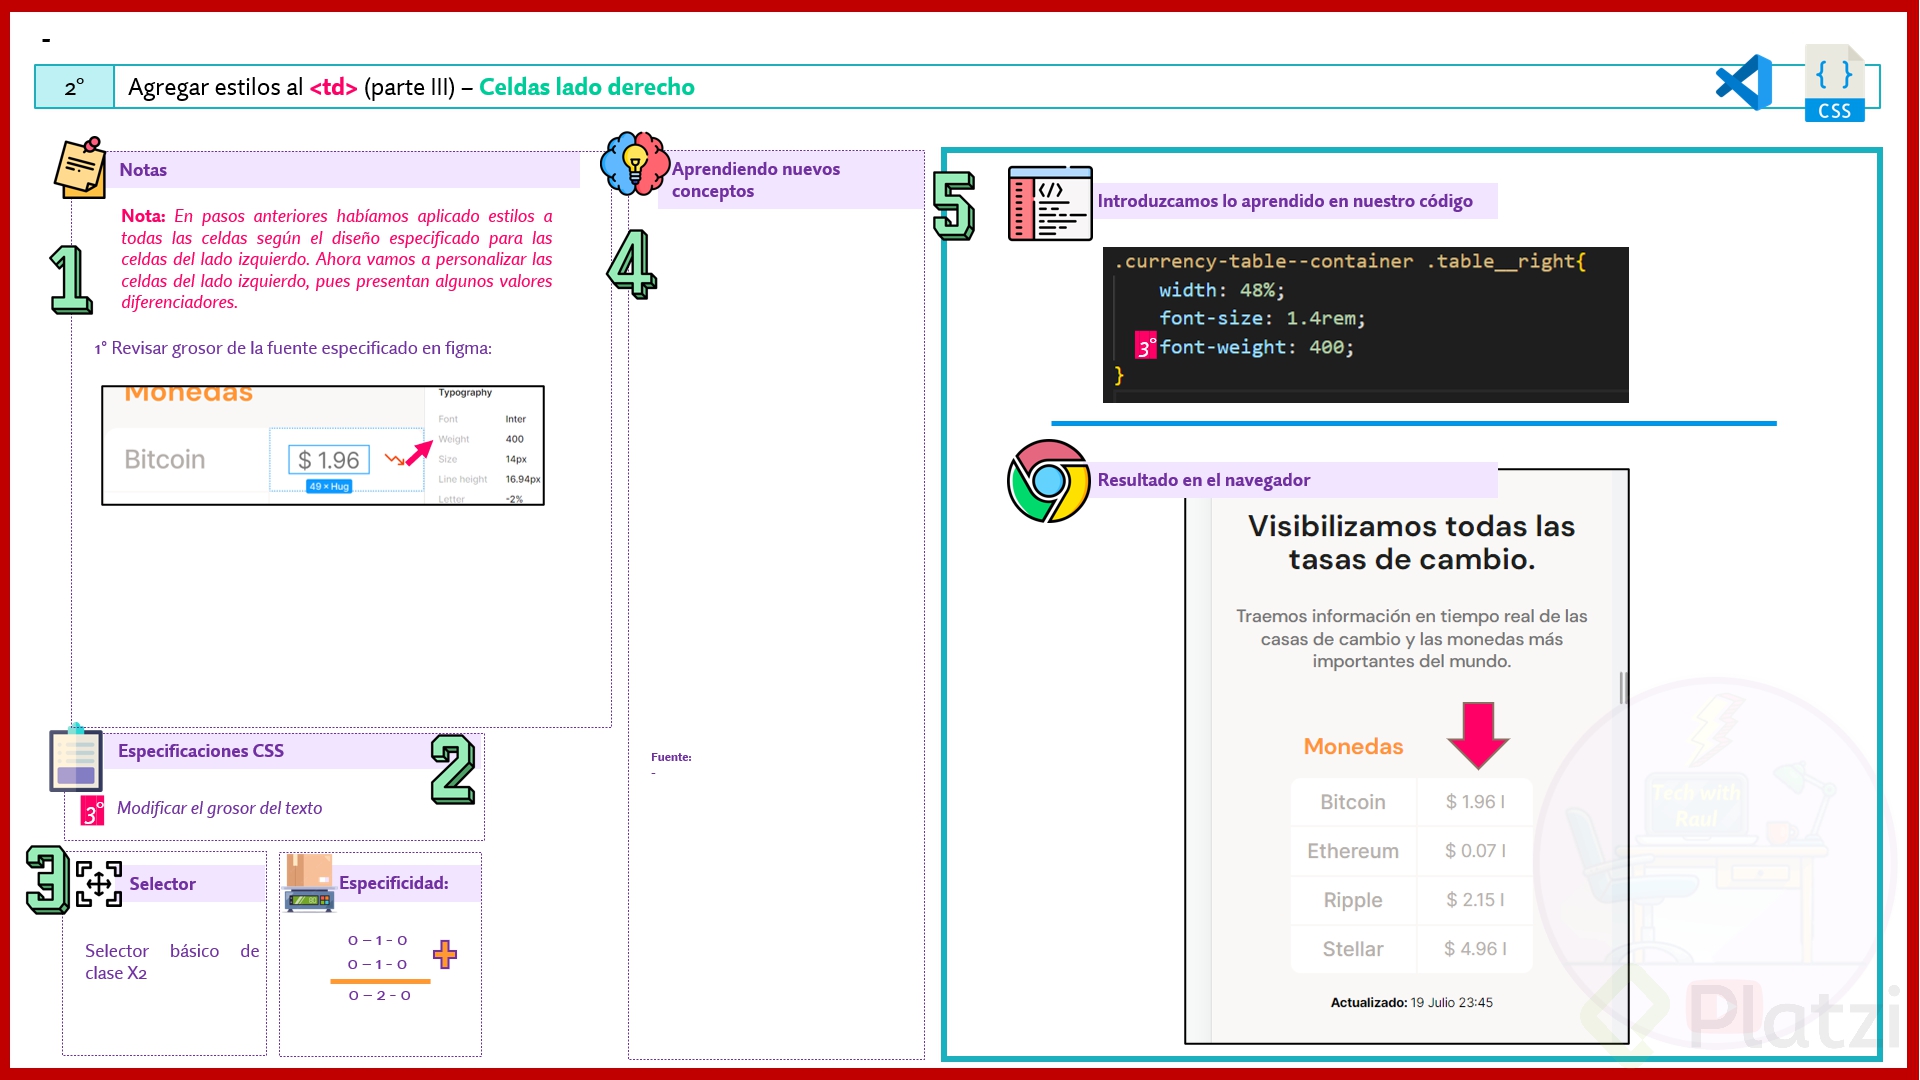The height and width of the screenshot is (1080, 1920).
Task: Click the sticky note Notas icon
Action: click(x=80, y=168)
